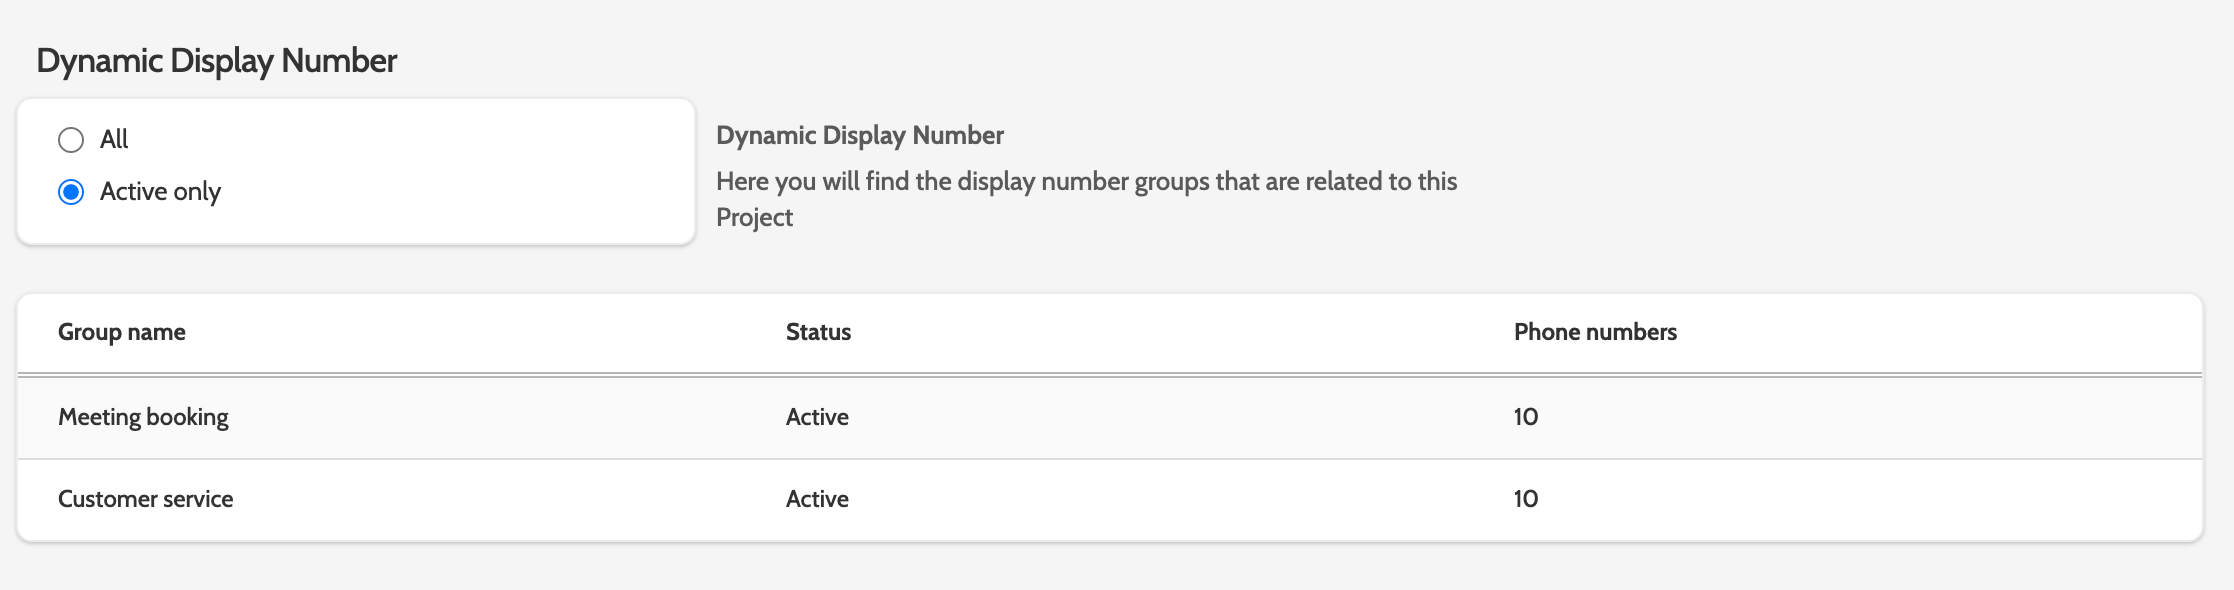Click Active status in Meeting booking row

click(817, 417)
